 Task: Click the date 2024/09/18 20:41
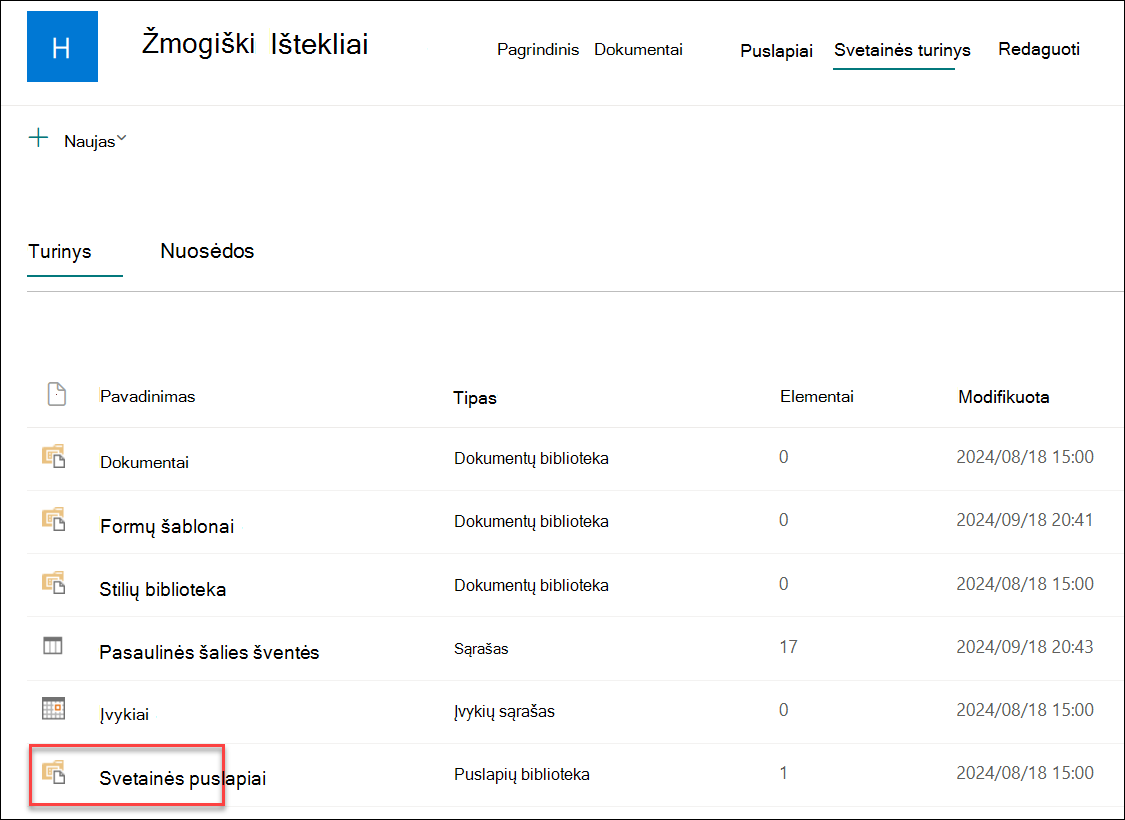(x=1025, y=520)
